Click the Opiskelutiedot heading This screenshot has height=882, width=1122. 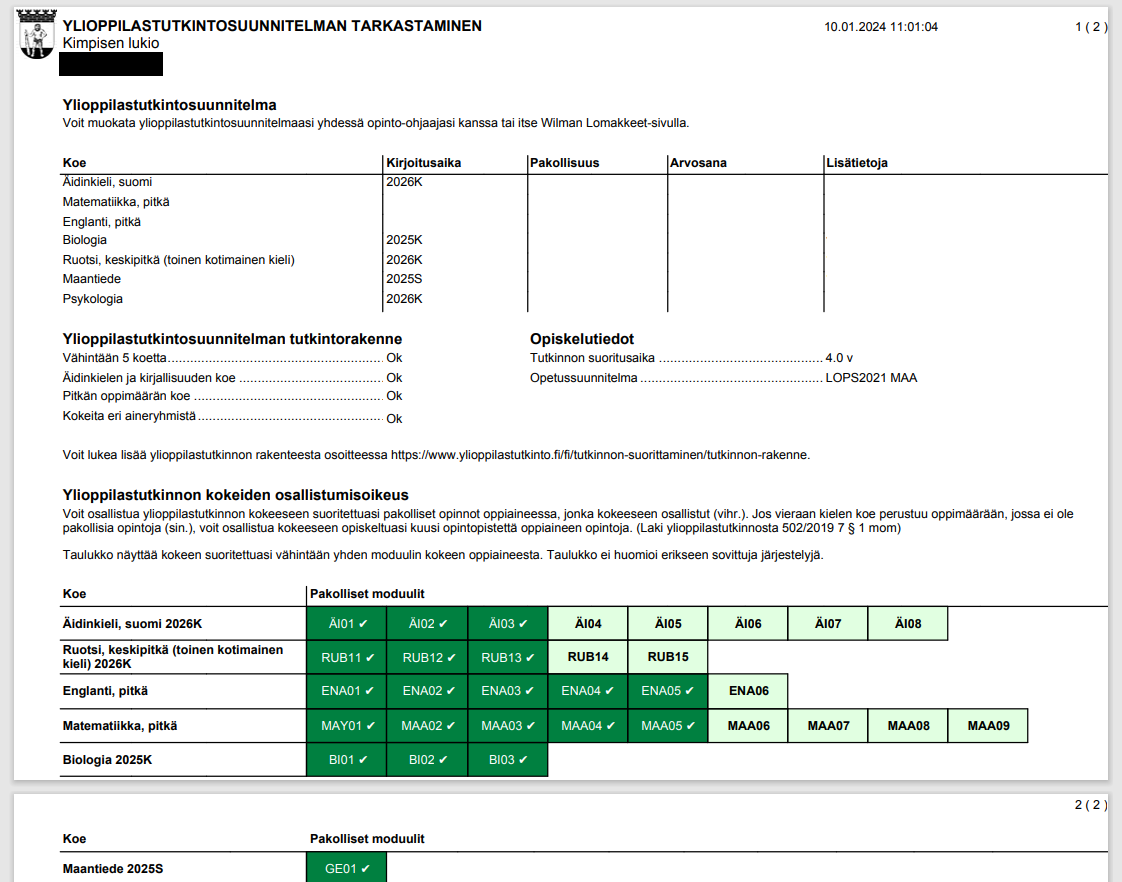tap(582, 339)
